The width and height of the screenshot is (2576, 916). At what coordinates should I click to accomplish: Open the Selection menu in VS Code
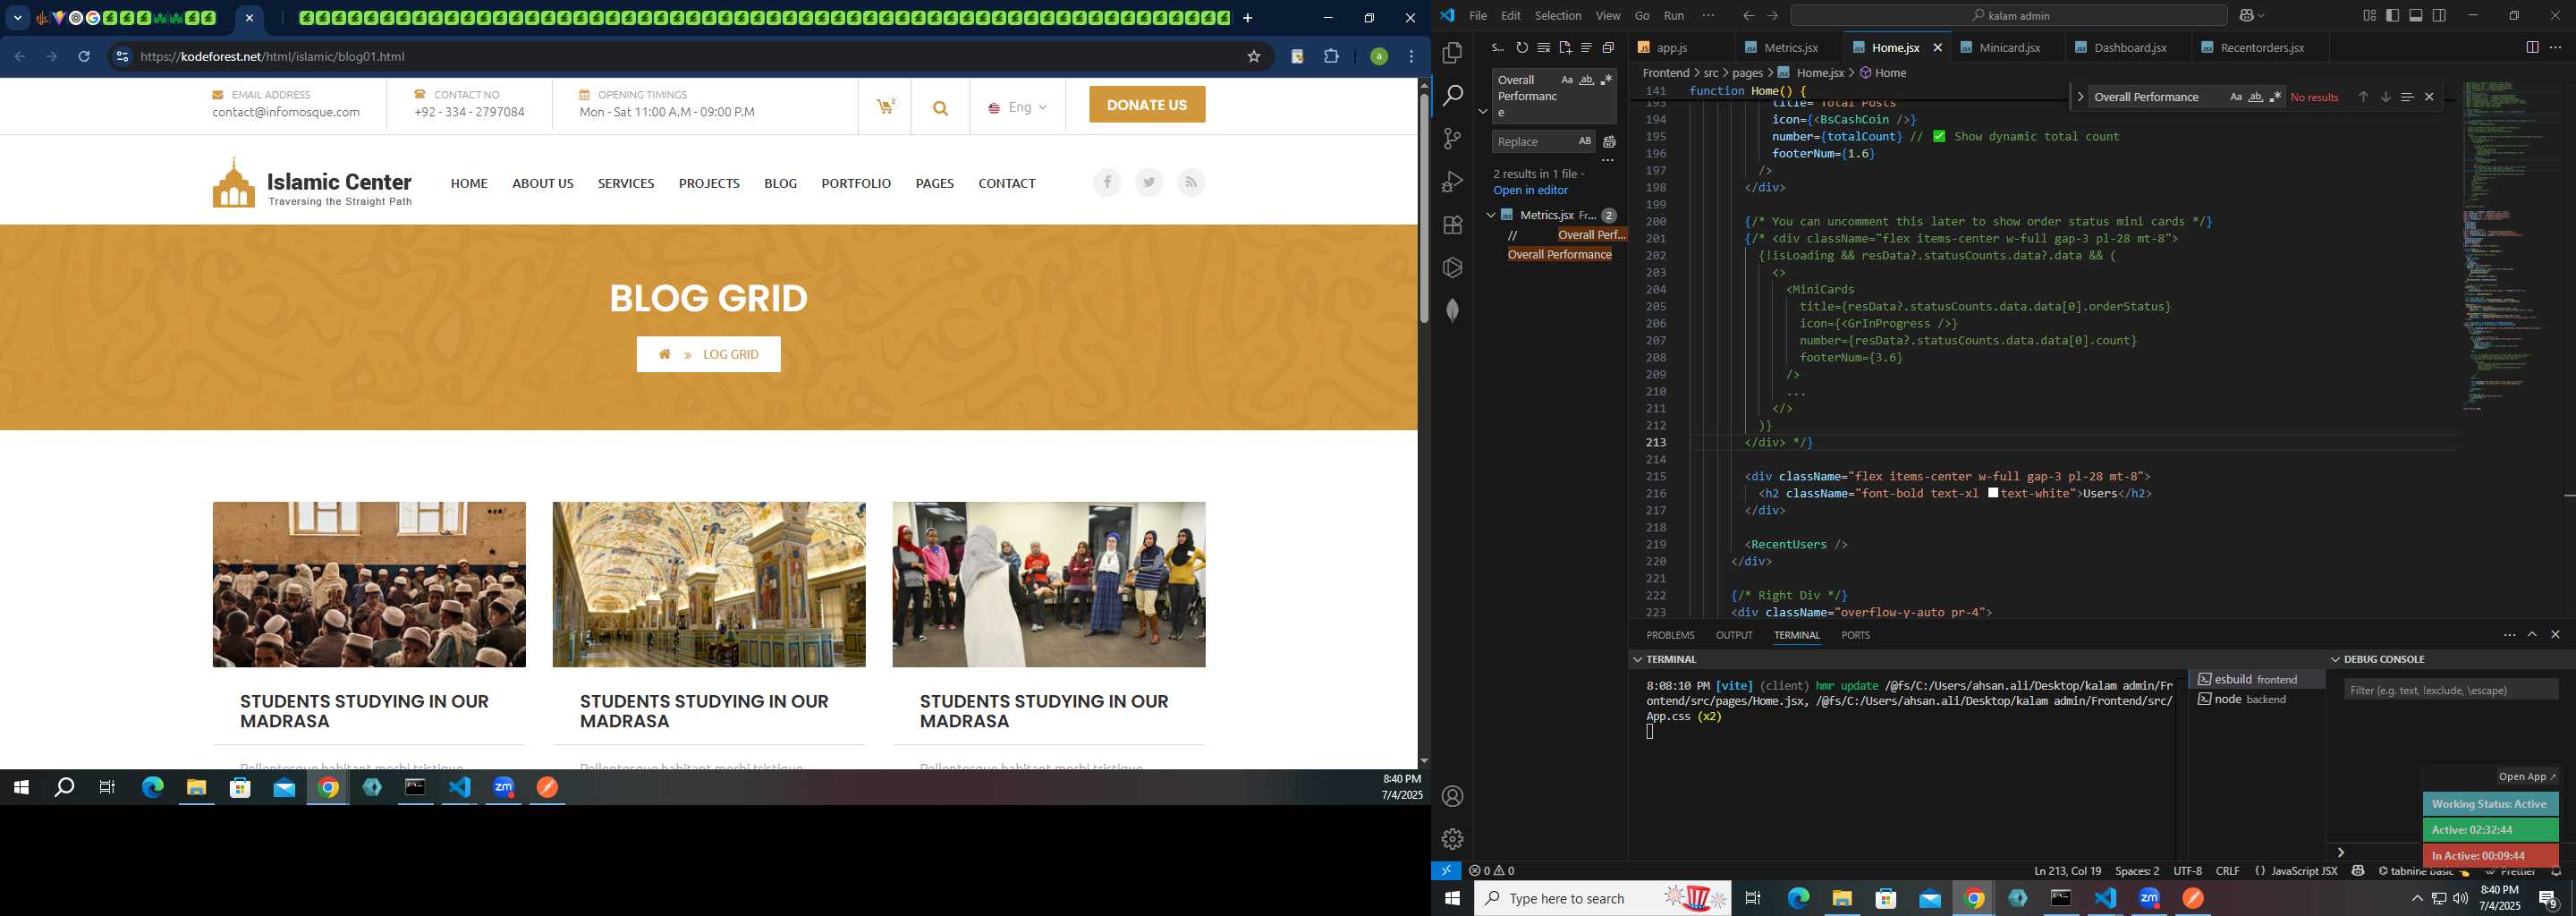(1557, 16)
